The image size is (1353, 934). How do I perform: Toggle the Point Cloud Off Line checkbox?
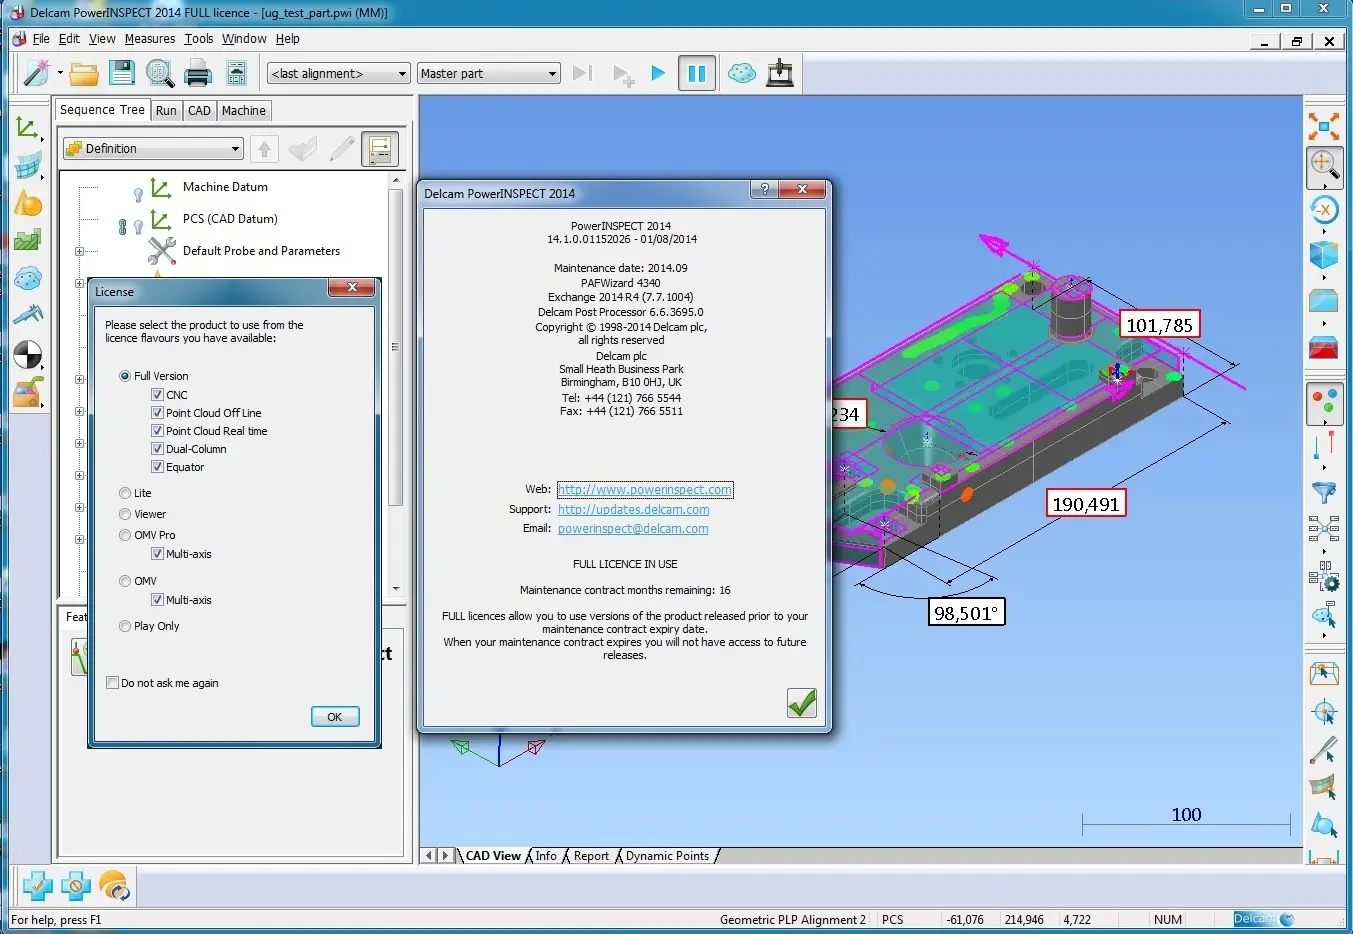click(x=157, y=413)
